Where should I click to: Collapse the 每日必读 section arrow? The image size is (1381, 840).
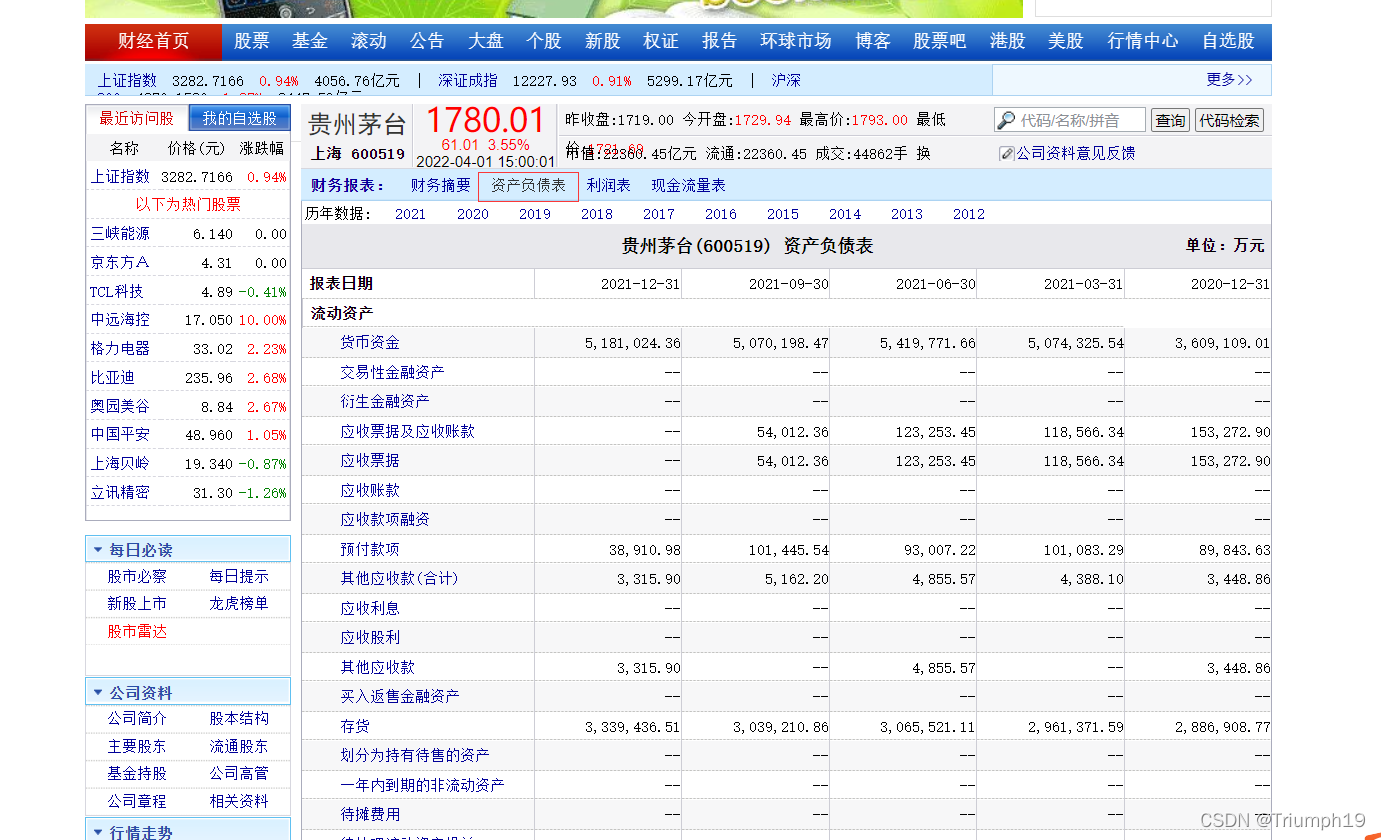(x=98, y=550)
